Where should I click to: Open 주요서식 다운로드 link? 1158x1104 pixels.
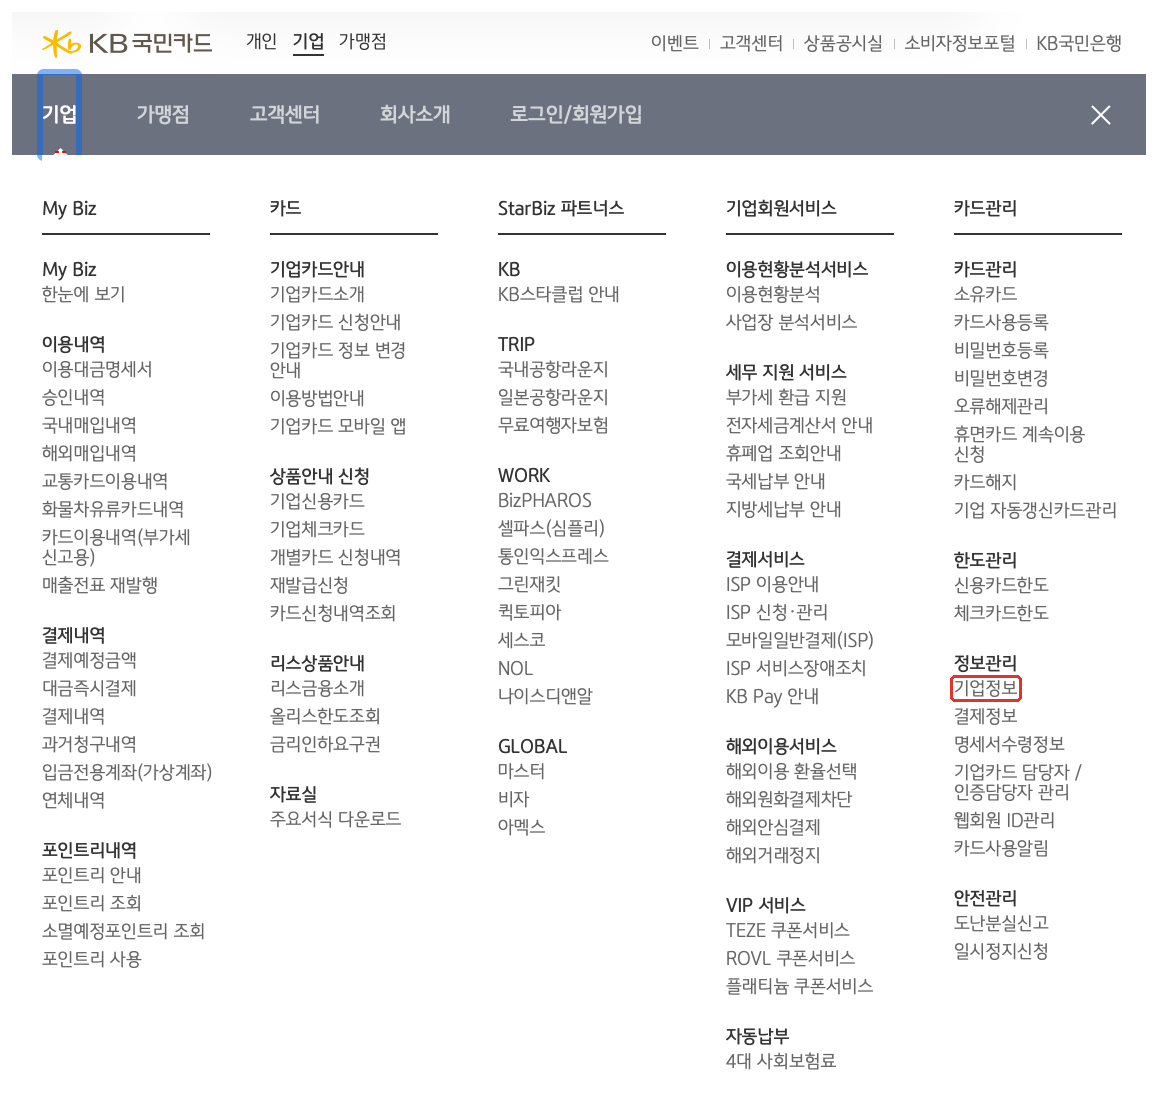[x=335, y=819]
